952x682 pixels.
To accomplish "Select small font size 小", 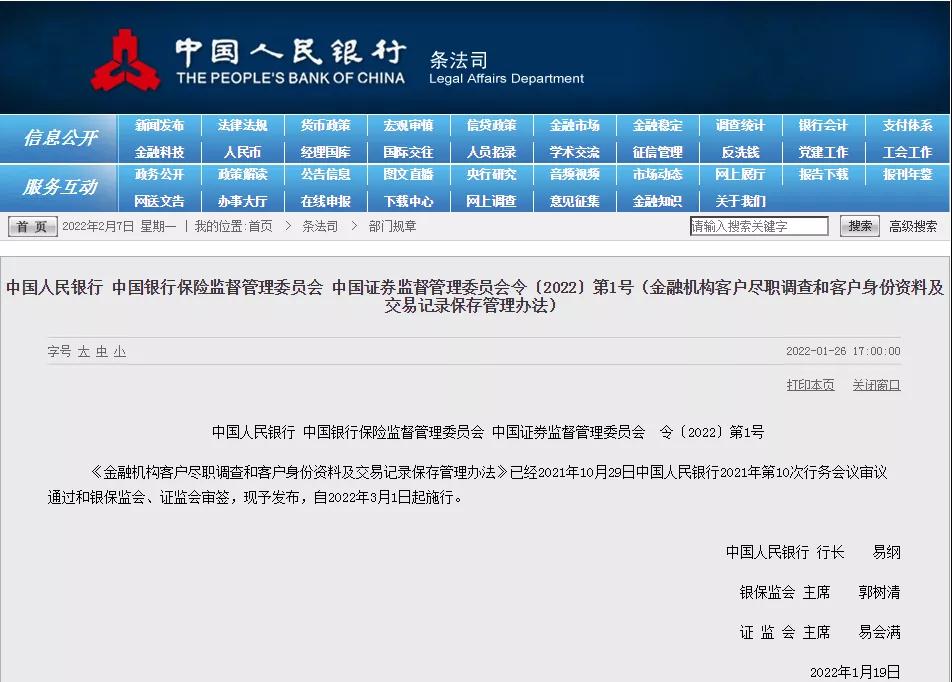I will [121, 352].
